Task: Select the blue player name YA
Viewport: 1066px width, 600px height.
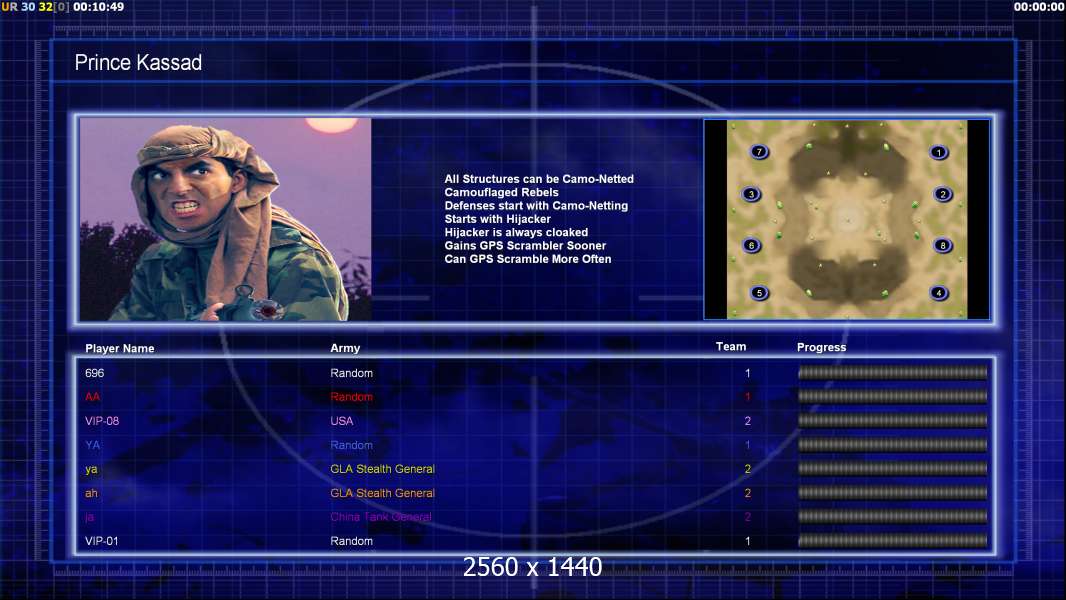Action: tap(92, 445)
